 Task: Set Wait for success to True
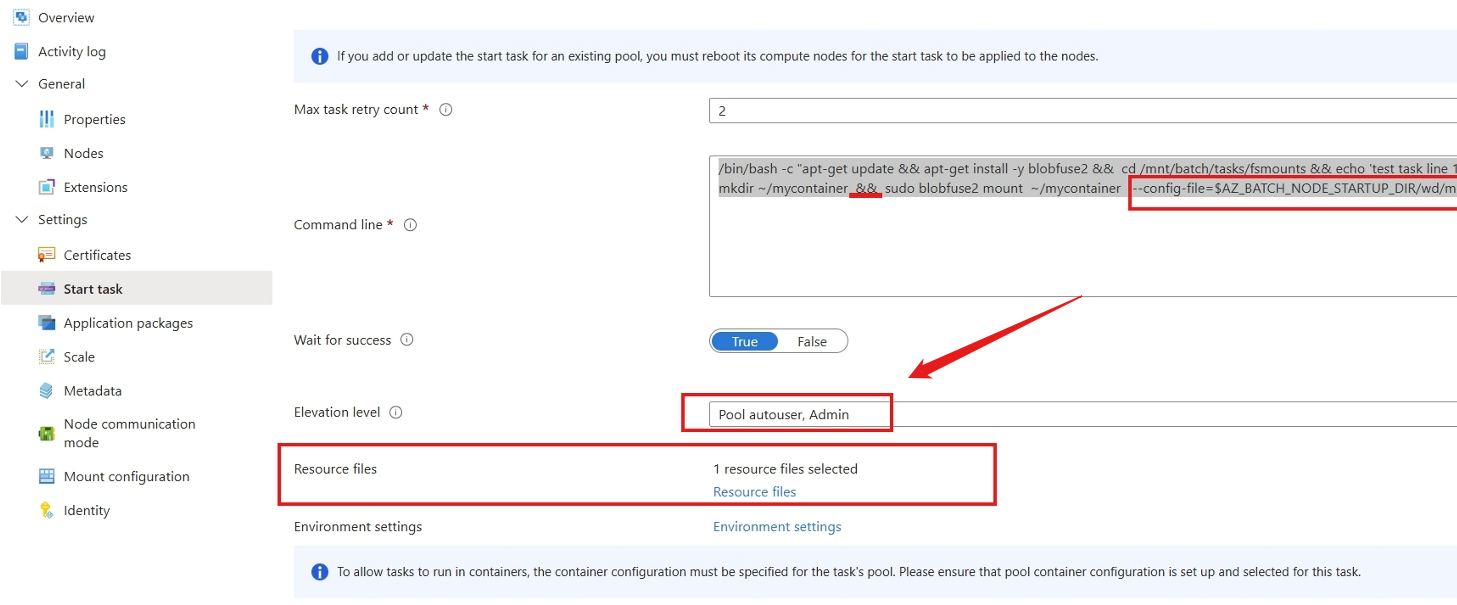[x=745, y=341]
